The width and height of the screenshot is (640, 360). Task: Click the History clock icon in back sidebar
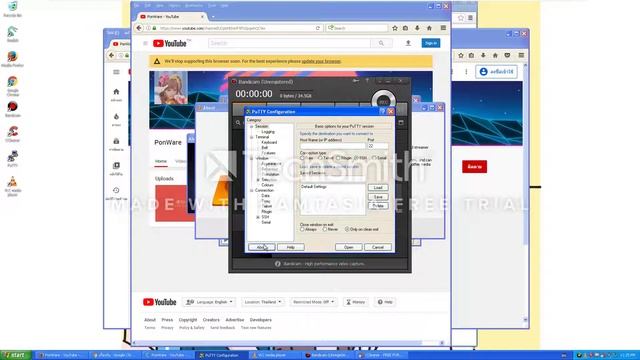pos(116,191)
